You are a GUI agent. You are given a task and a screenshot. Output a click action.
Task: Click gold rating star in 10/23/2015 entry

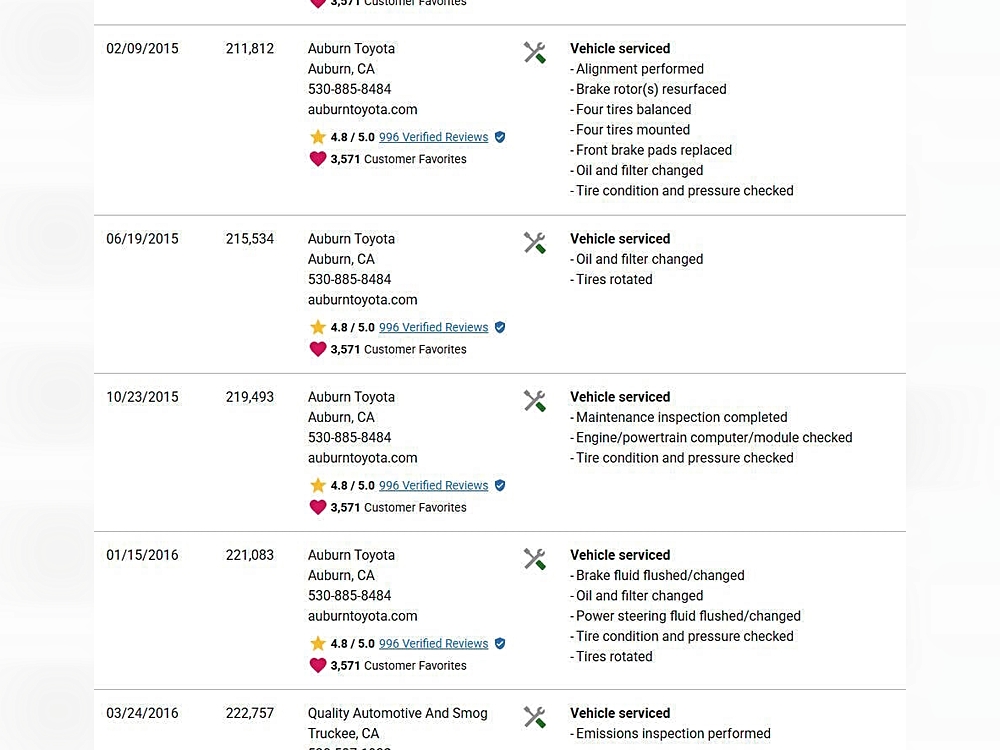coord(318,485)
